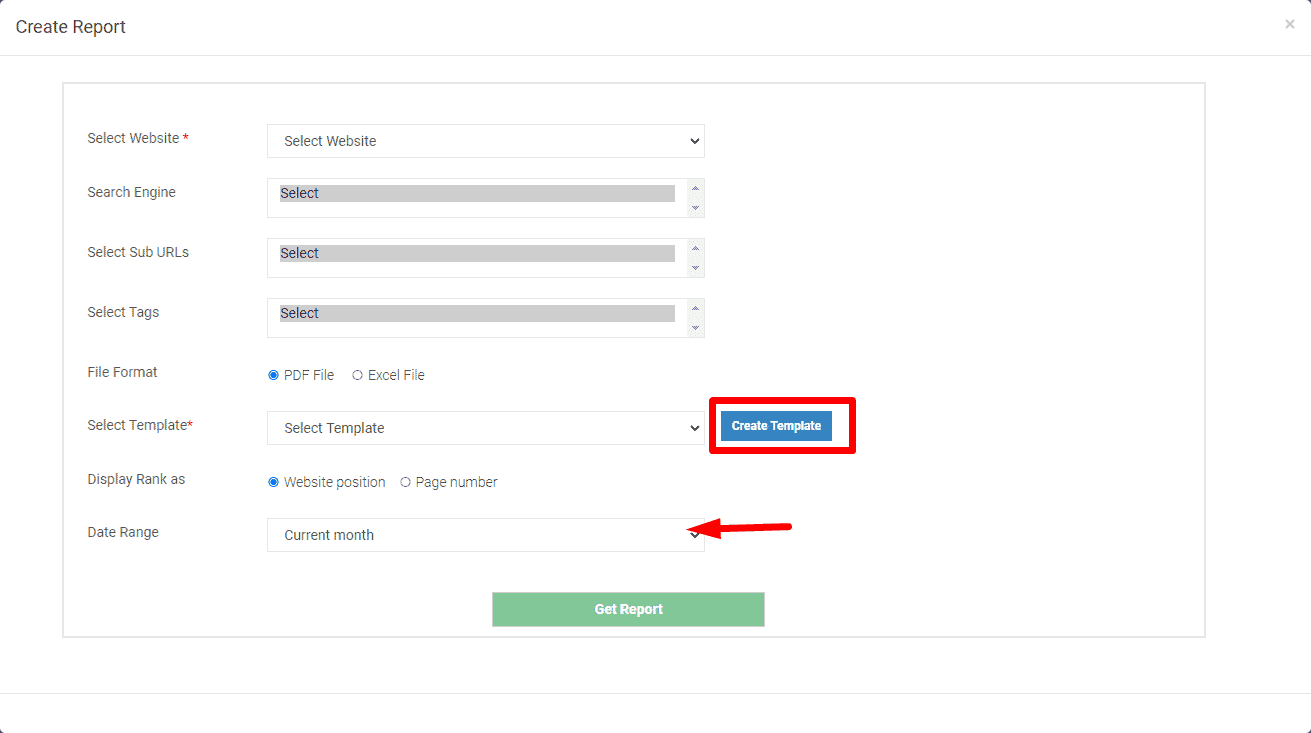Click the File Format label
1311x733 pixels.
pos(122,372)
